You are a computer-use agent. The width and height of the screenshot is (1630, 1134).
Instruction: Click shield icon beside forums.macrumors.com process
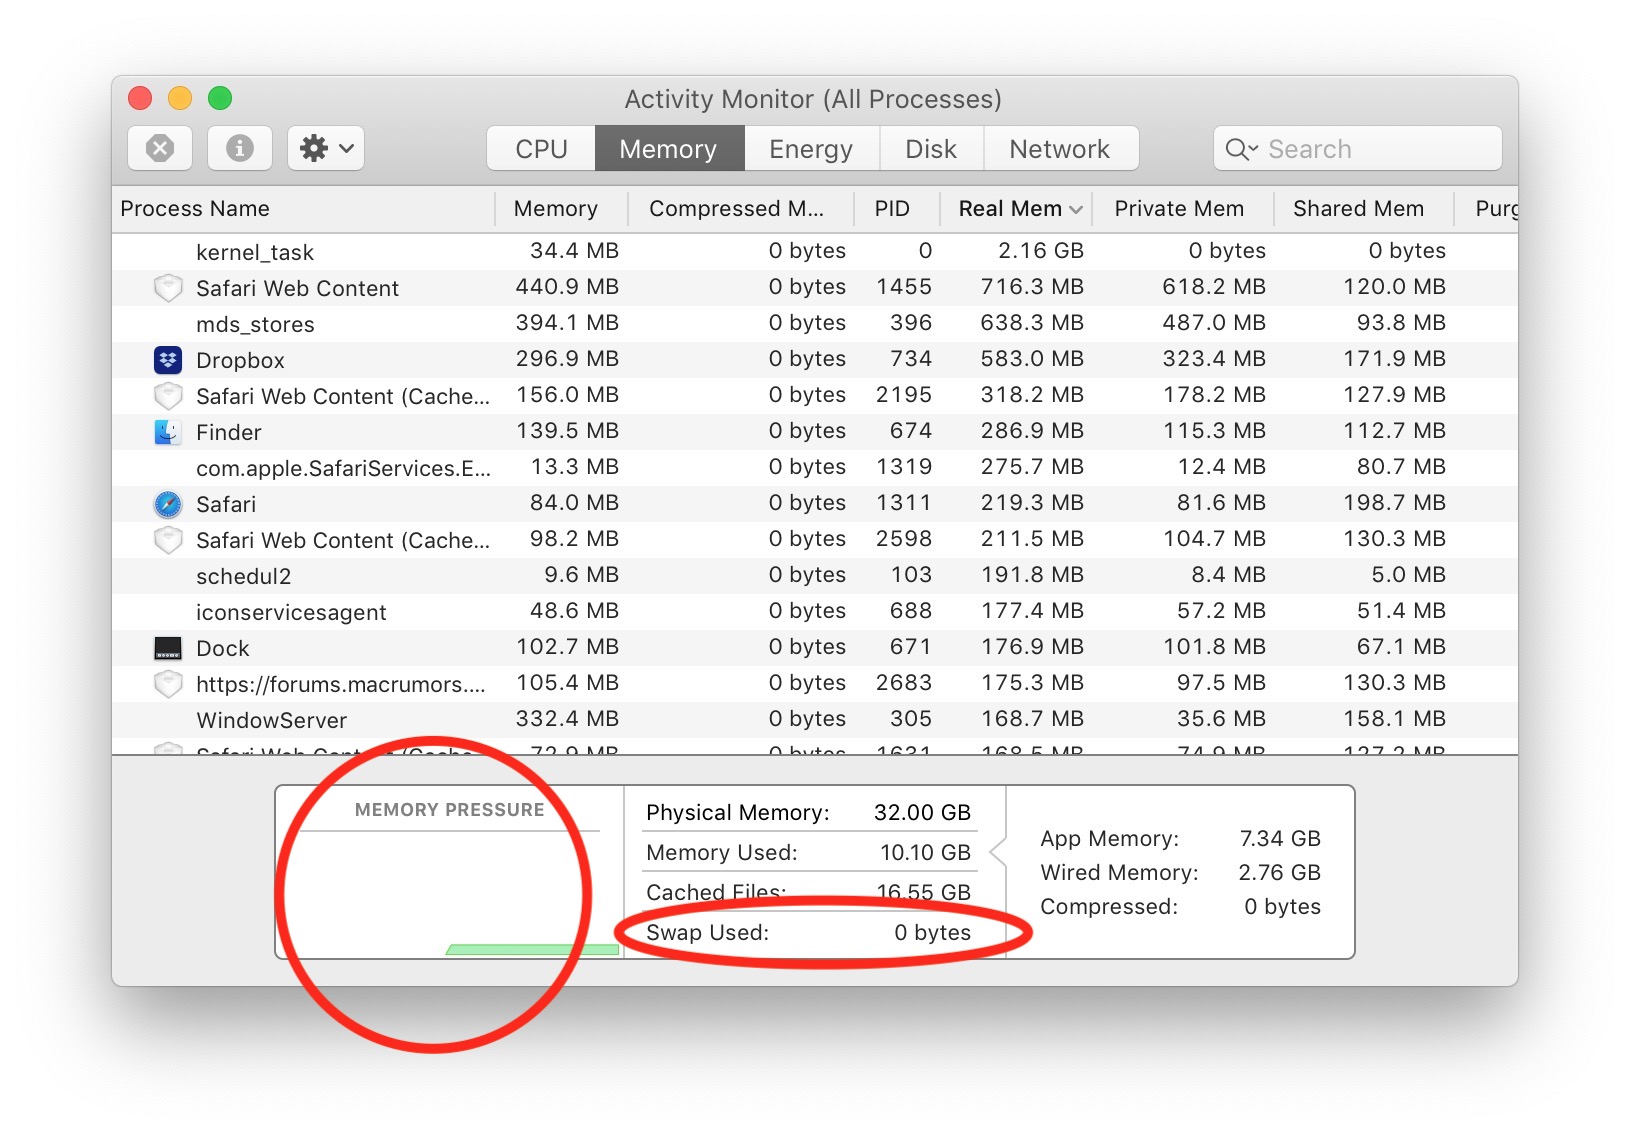coord(167,684)
